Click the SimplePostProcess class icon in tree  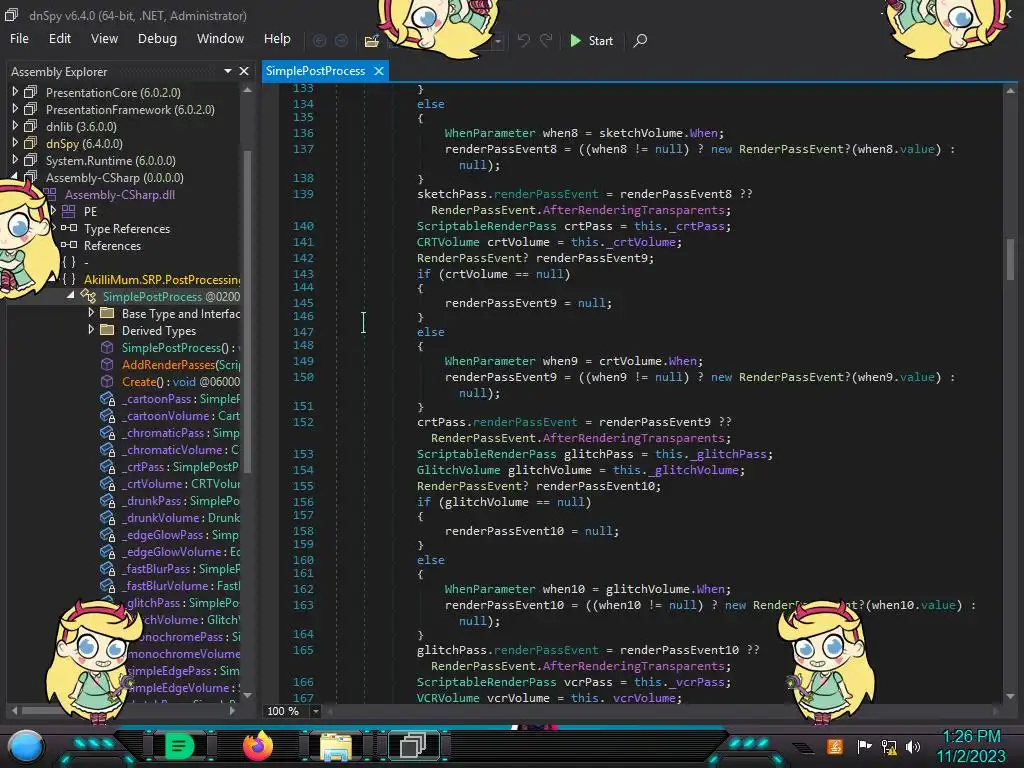tap(88, 296)
